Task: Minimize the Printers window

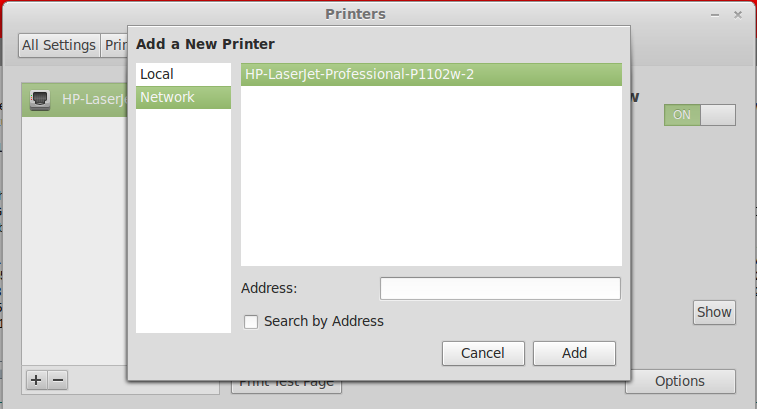Action: (716, 15)
